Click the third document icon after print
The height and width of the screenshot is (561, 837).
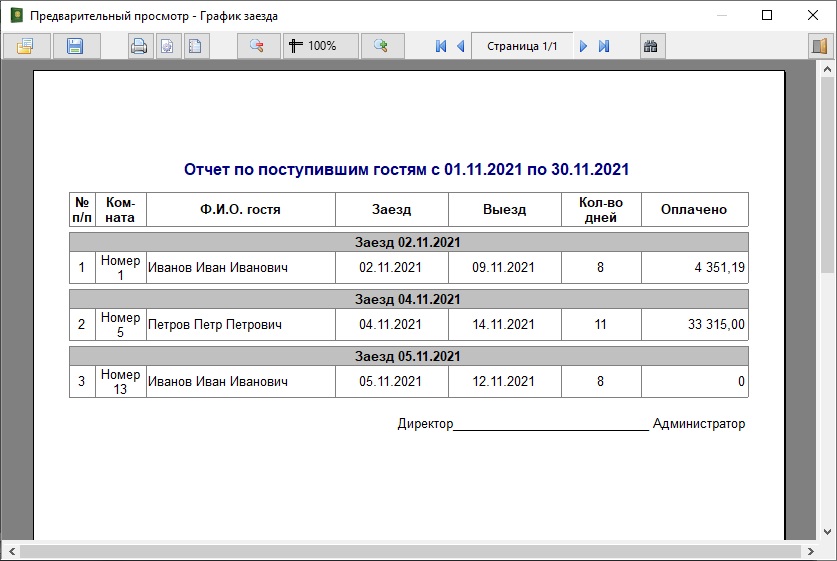(196, 46)
